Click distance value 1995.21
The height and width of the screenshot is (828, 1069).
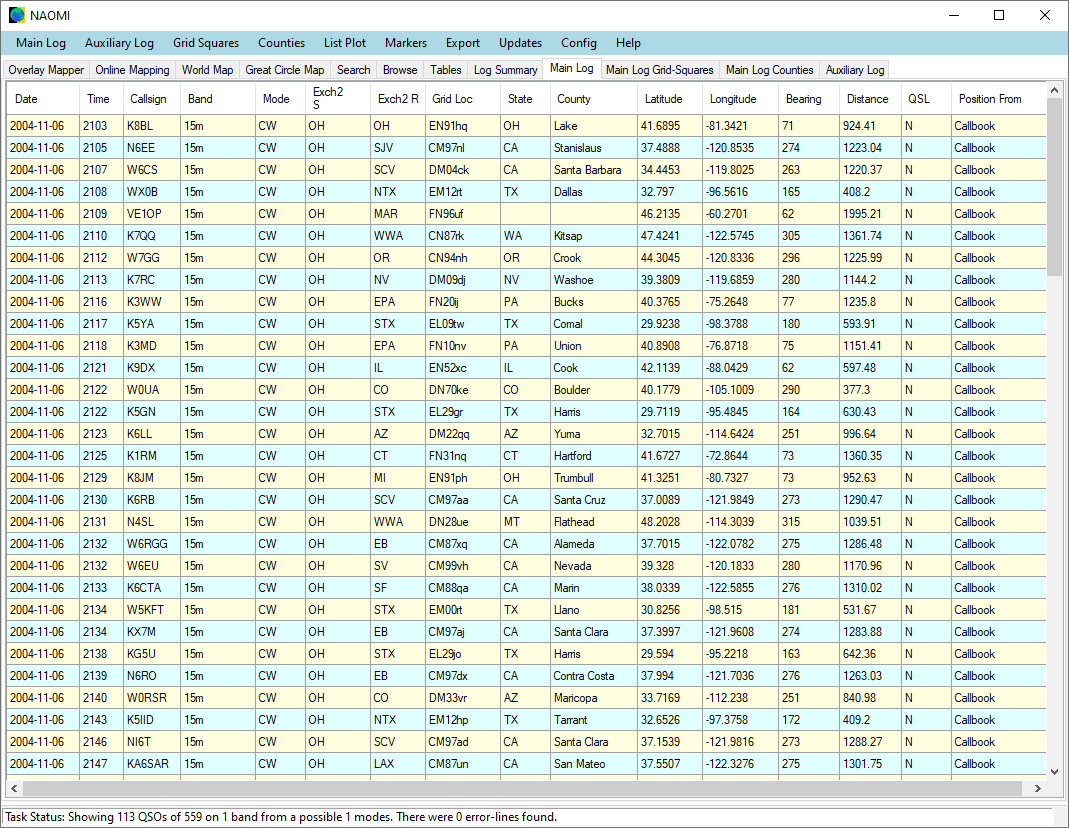tap(871, 214)
